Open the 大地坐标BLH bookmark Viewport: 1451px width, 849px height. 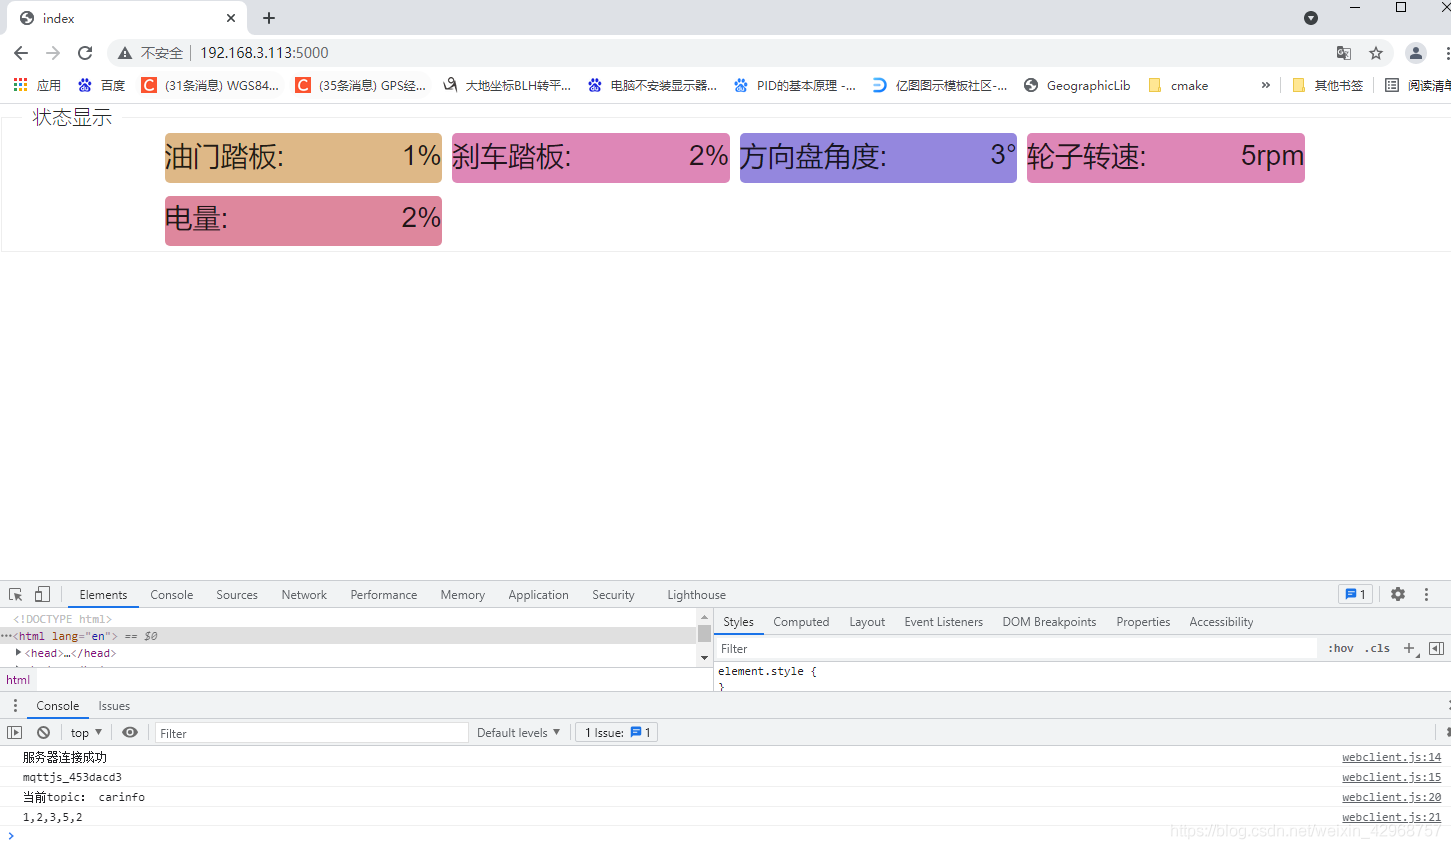pyautogui.click(x=507, y=85)
